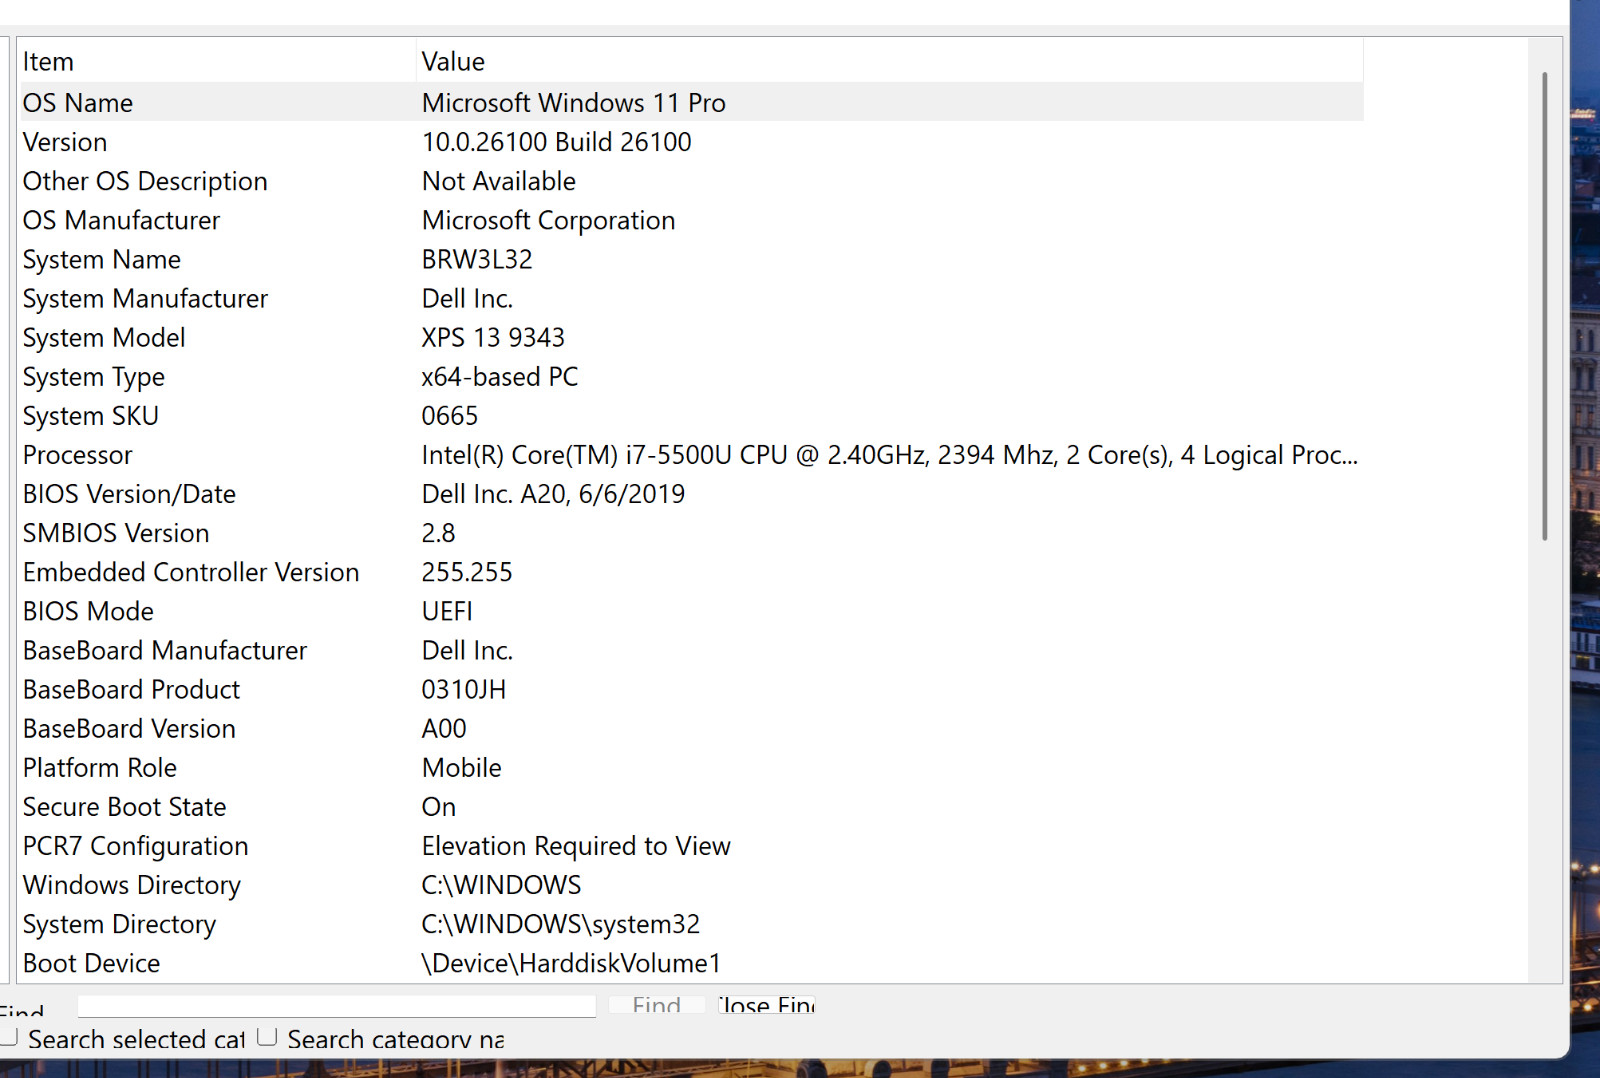This screenshot has width=1600, height=1078.
Task: Click the XPS 13 9343 value
Action: pos(493,337)
